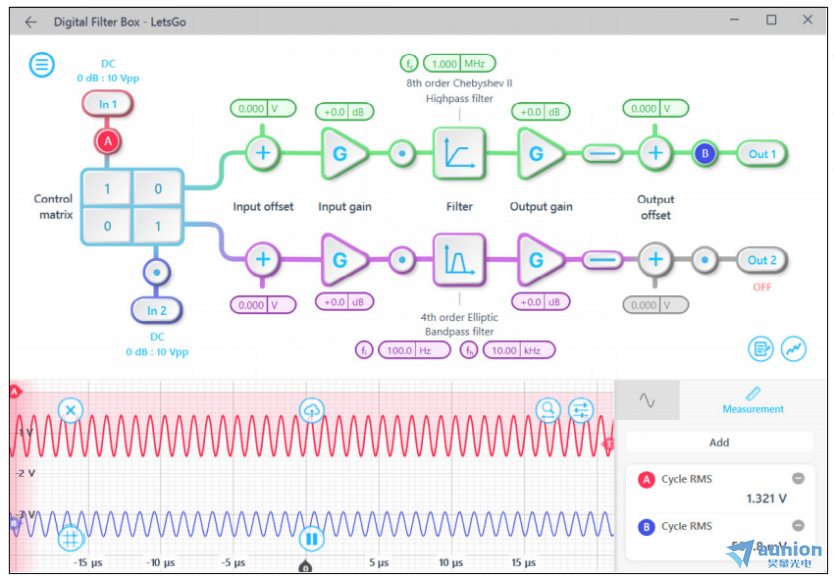Edit the 1.000 MHz cutoff frequency

point(460,64)
